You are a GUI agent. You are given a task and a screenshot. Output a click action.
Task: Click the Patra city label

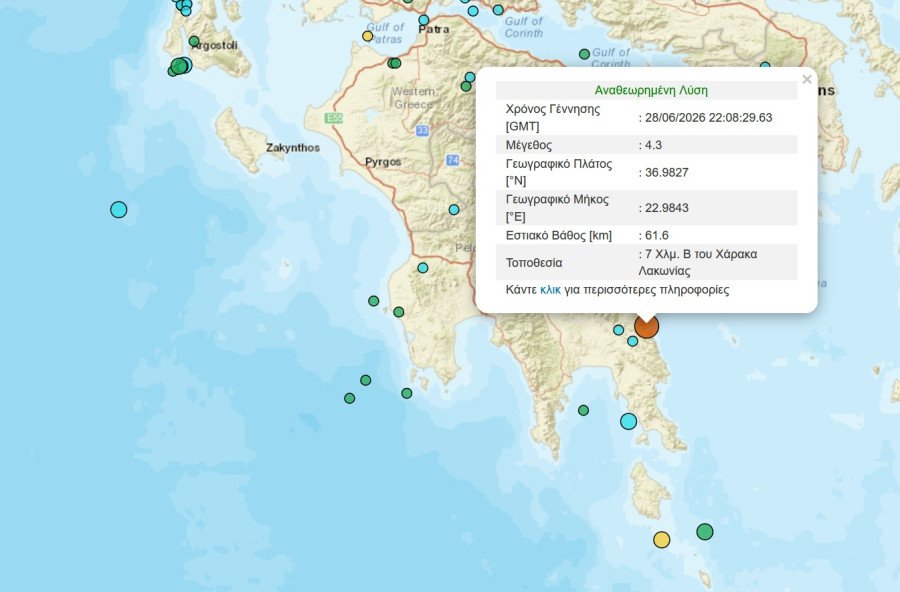click(x=434, y=29)
